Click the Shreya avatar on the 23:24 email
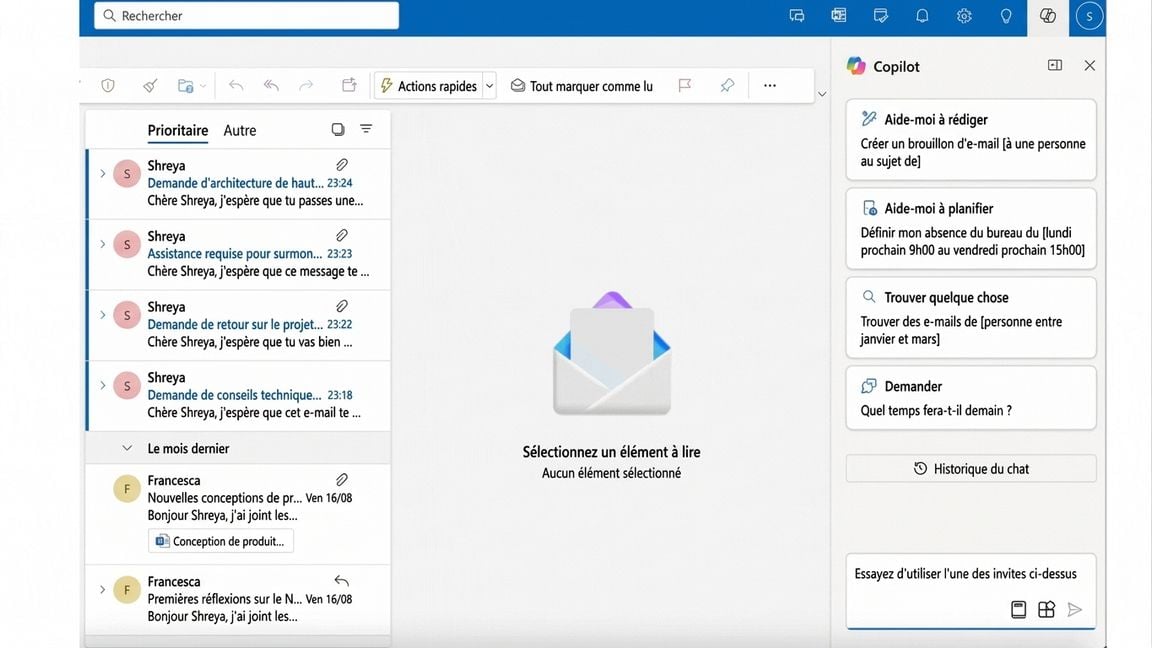 pyautogui.click(x=126, y=173)
